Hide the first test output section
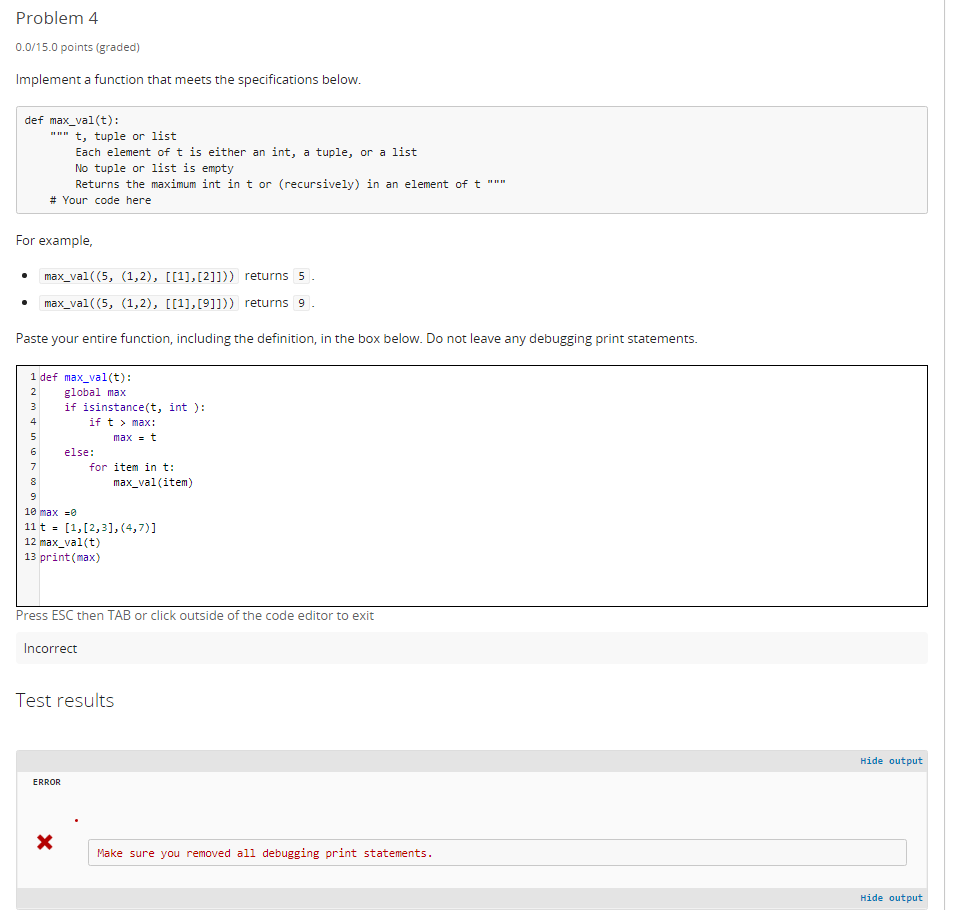The width and height of the screenshot is (960, 910). (890, 761)
